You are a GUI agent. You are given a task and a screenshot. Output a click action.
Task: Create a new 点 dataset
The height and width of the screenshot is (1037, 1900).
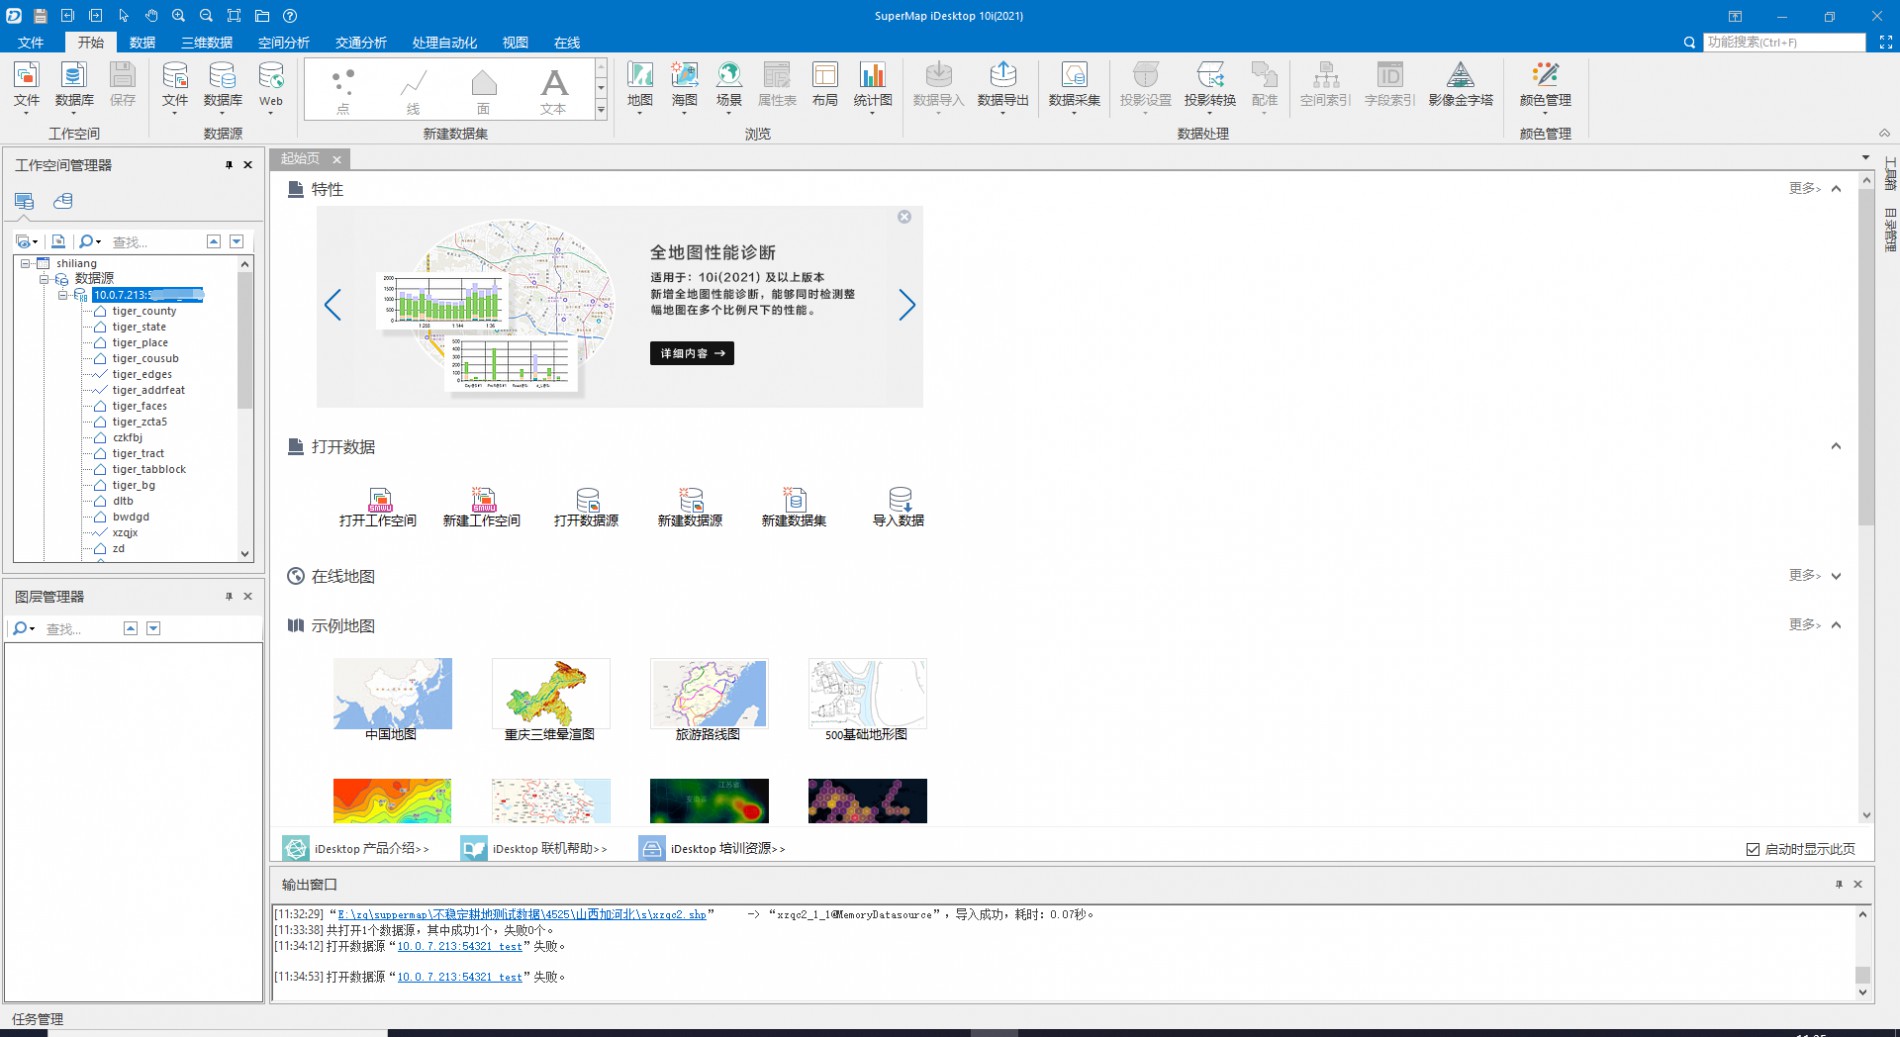(343, 92)
